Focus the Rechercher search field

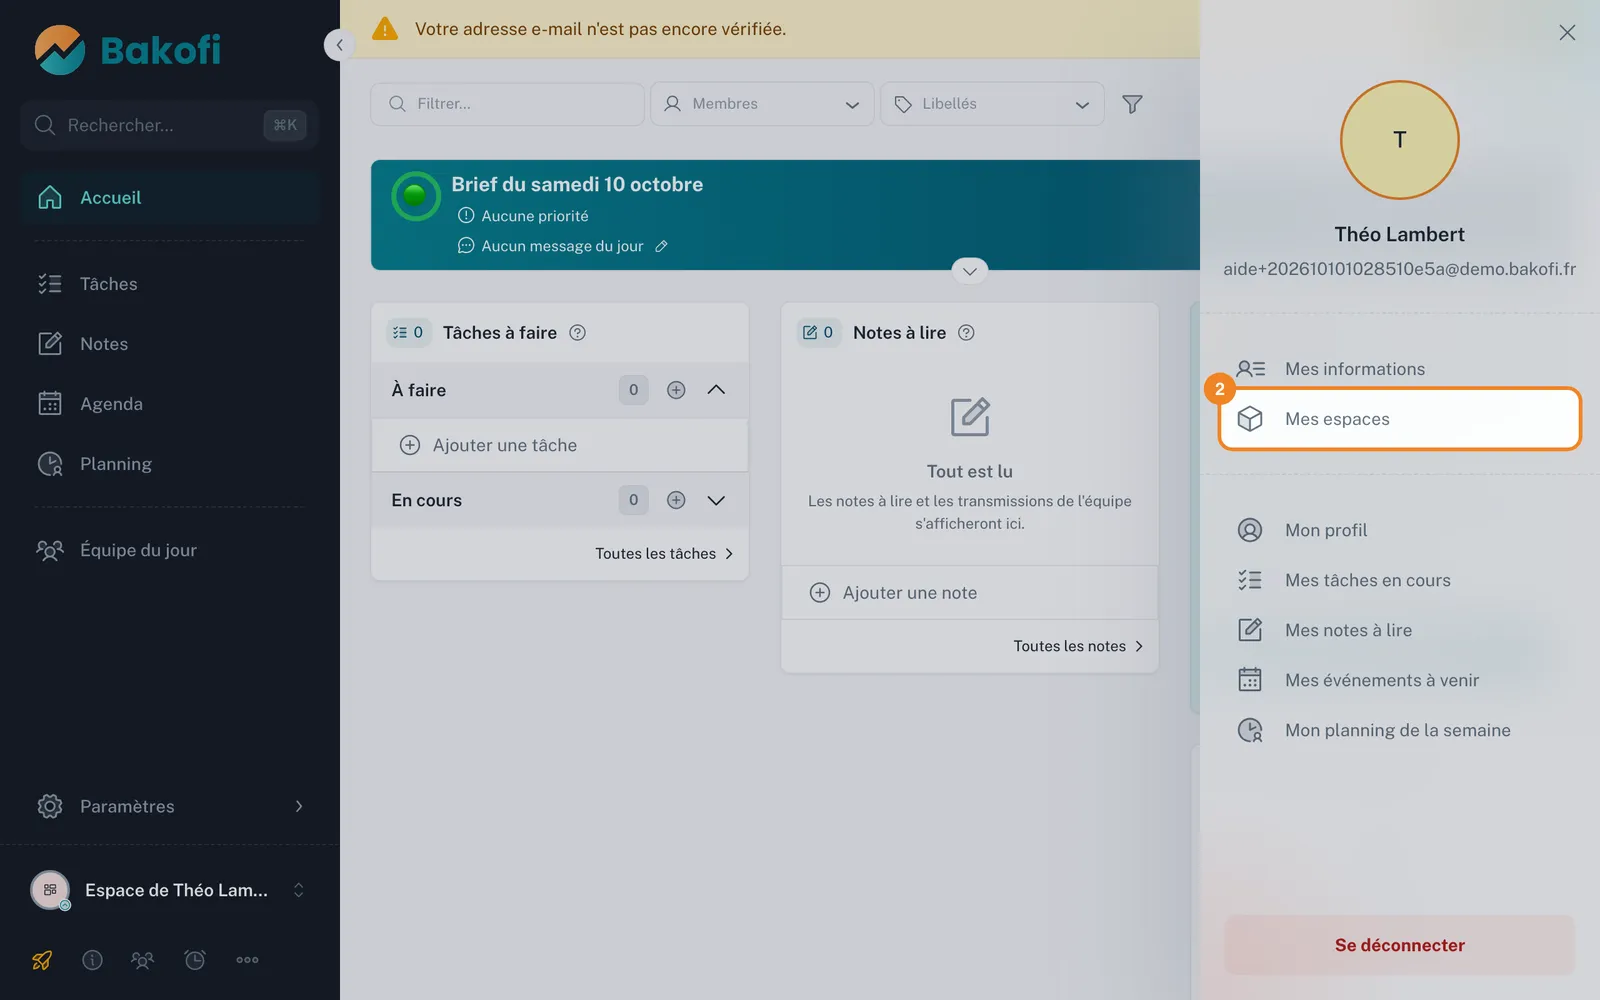[169, 125]
